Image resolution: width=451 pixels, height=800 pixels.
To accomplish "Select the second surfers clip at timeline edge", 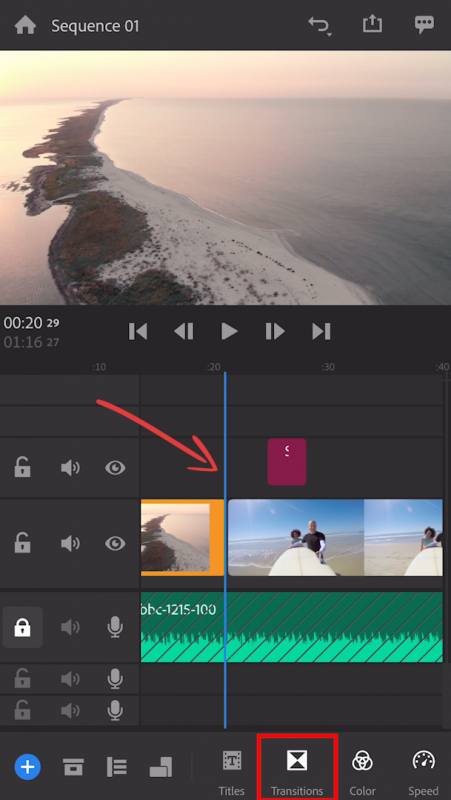I will point(403,538).
